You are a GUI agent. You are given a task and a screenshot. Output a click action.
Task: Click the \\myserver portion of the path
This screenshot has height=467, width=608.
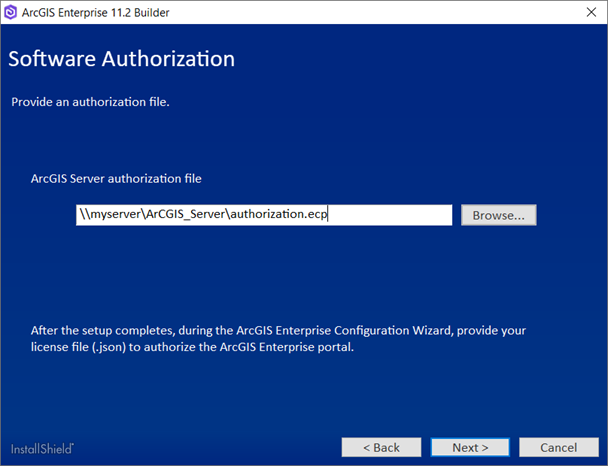[107, 215]
